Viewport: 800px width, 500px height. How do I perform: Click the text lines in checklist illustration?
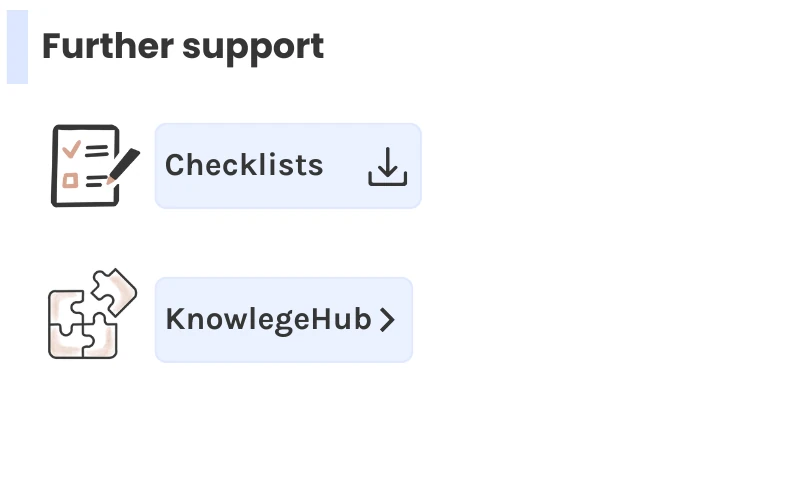click(97, 150)
